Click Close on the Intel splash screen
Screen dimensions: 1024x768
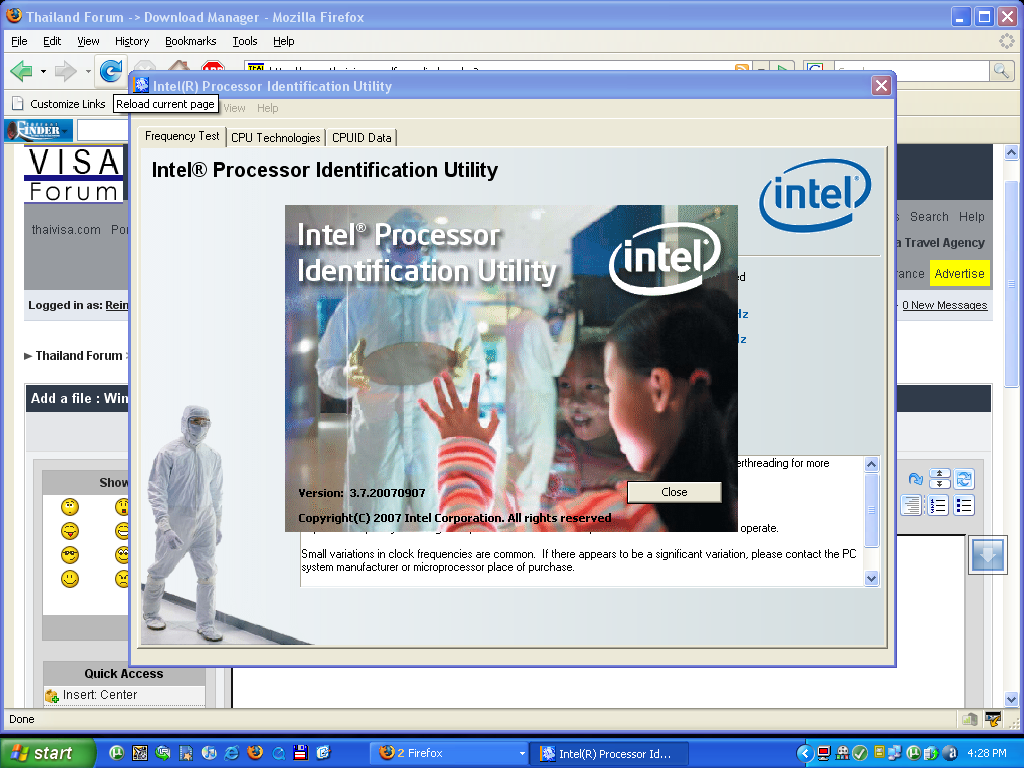click(674, 492)
